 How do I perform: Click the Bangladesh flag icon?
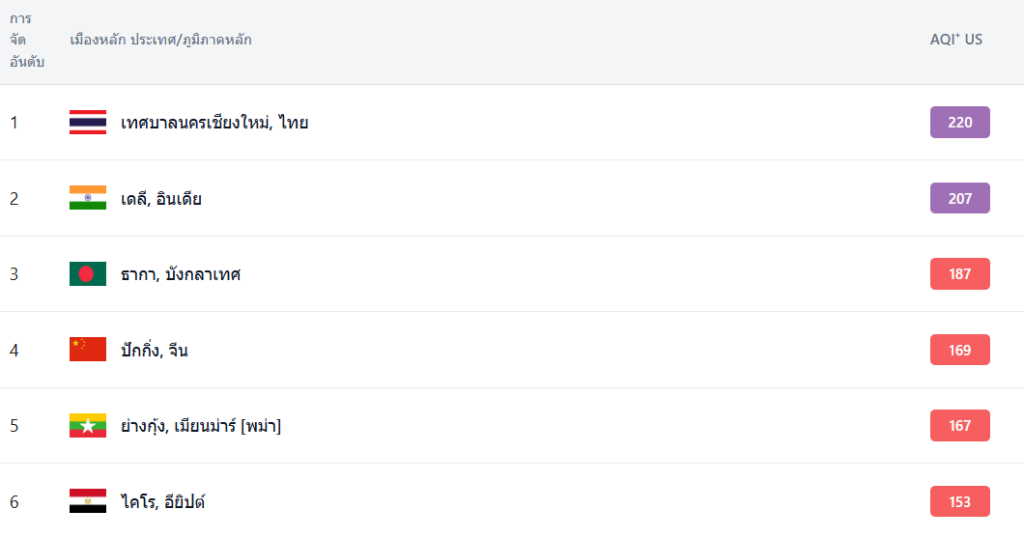point(87,274)
